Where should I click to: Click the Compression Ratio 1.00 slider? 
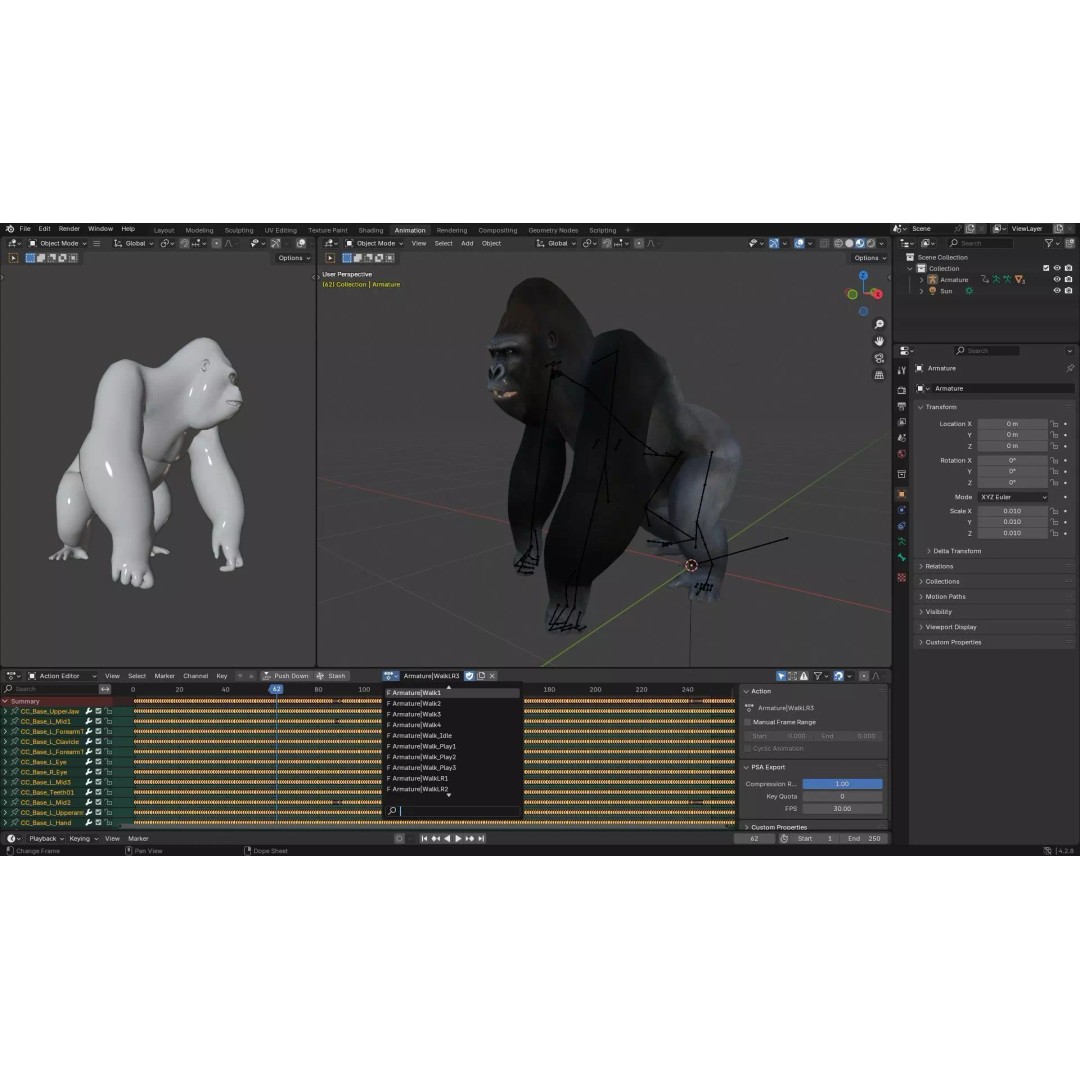[x=842, y=784]
